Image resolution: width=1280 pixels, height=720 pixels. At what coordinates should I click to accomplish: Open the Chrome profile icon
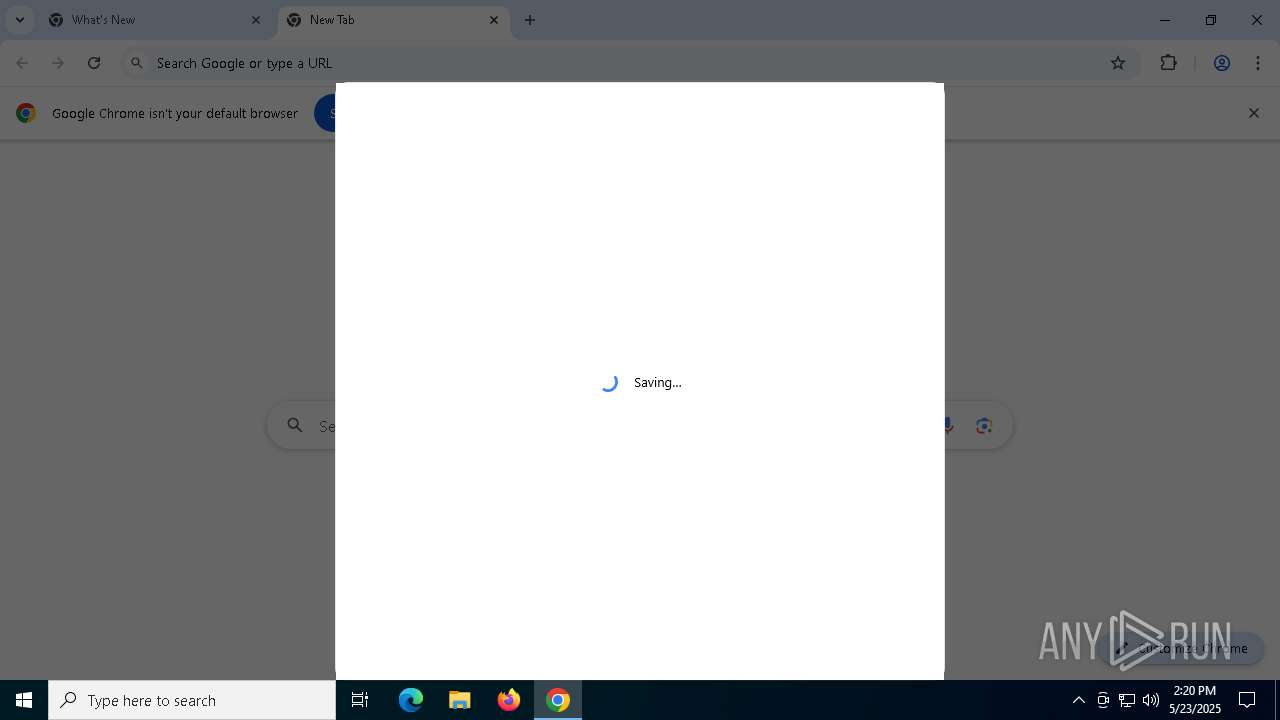coord(1222,63)
